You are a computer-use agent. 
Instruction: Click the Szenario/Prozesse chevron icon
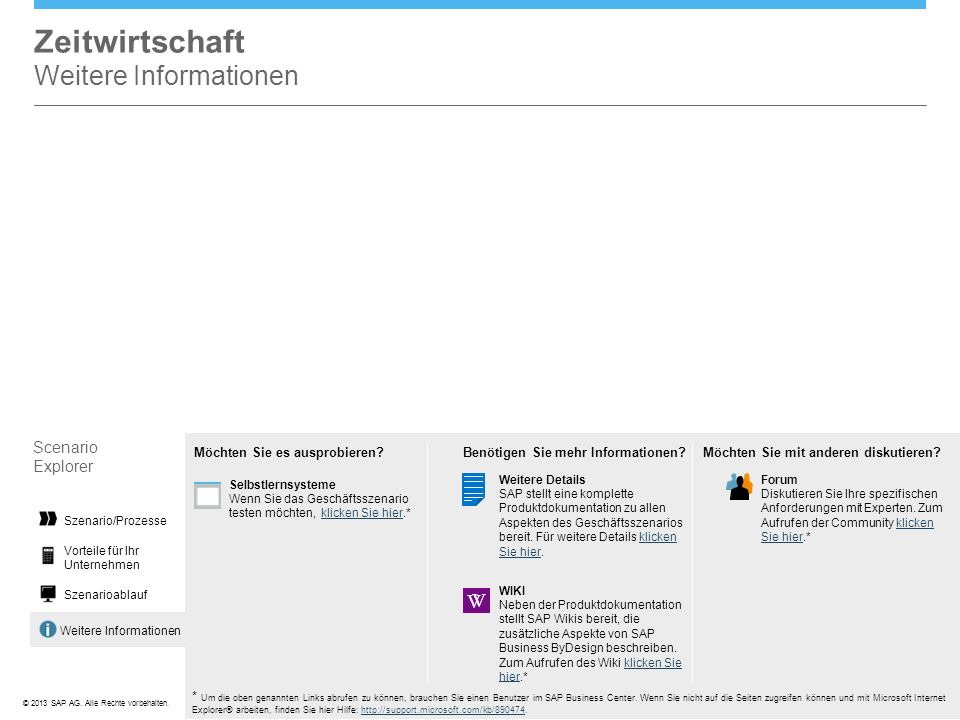point(48,519)
